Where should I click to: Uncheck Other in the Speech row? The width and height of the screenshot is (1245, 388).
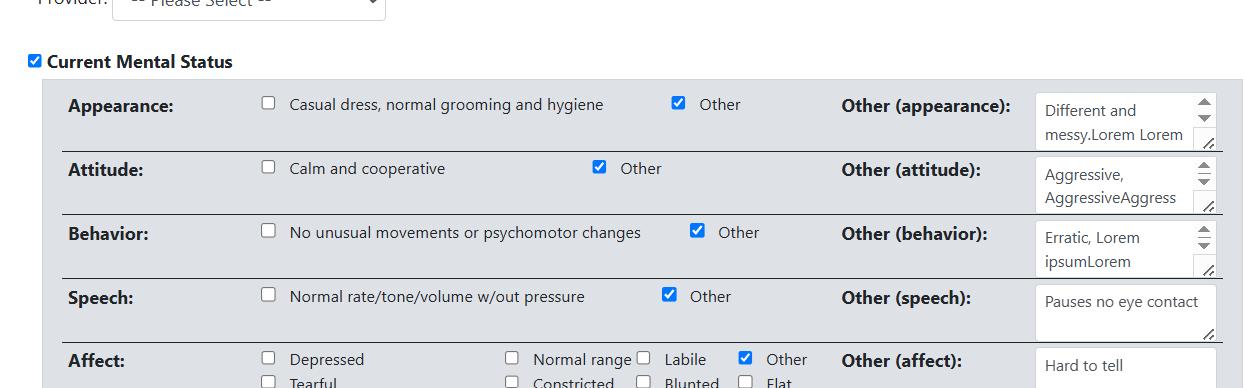click(669, 295)
